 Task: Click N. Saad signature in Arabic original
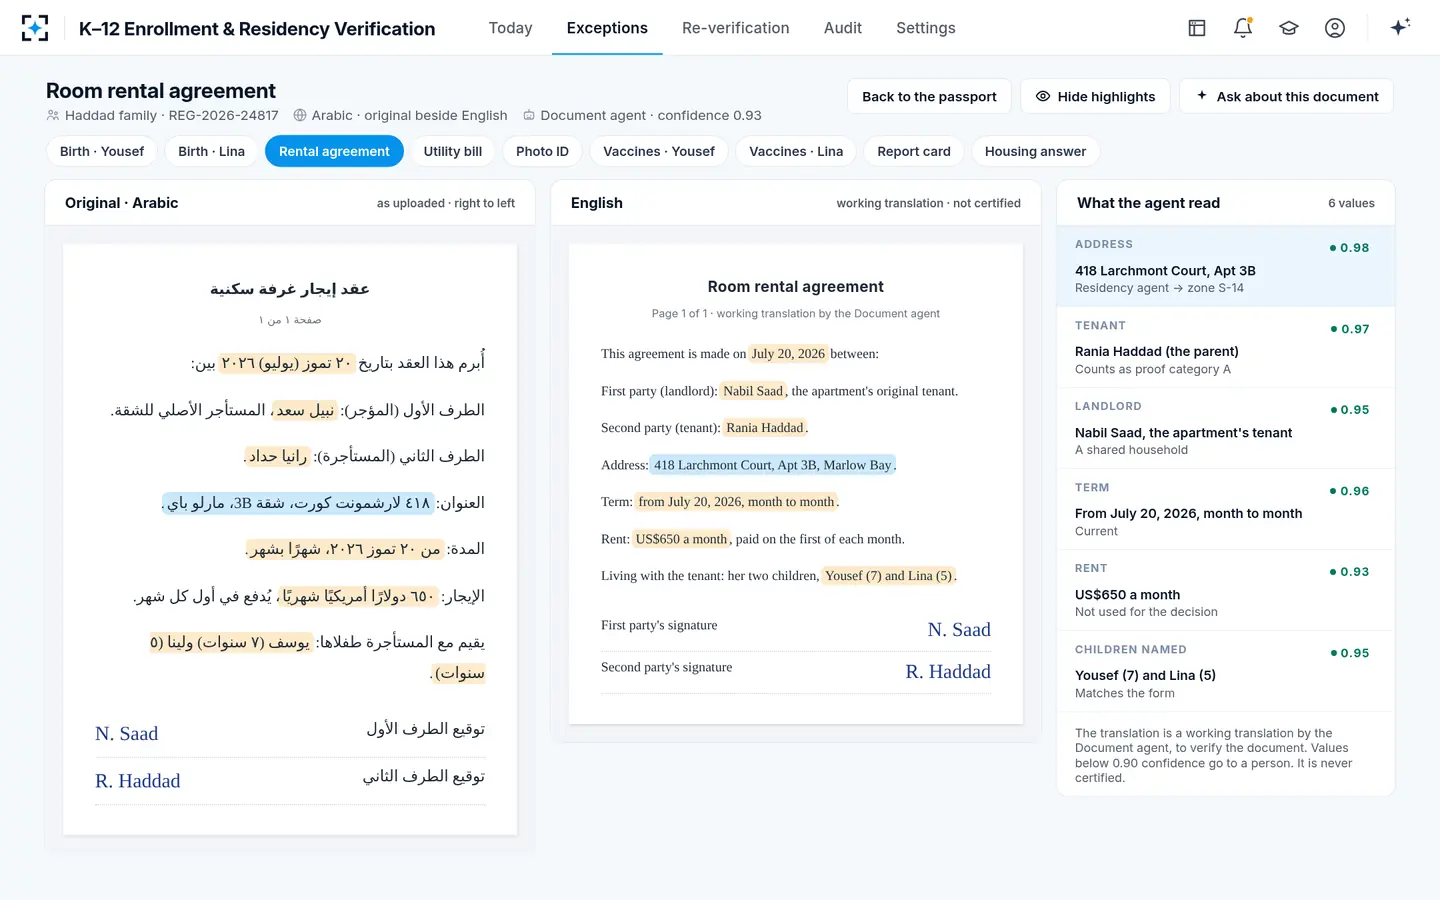pyautogui.click(x=127, y=734)
